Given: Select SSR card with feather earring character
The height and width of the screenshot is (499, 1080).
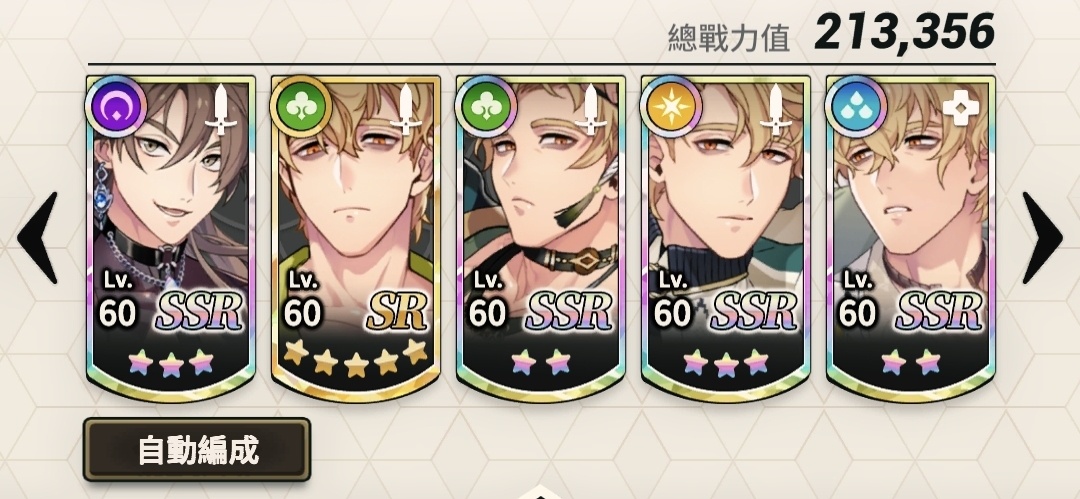Looking at the screenshot, I should point(541,238).
